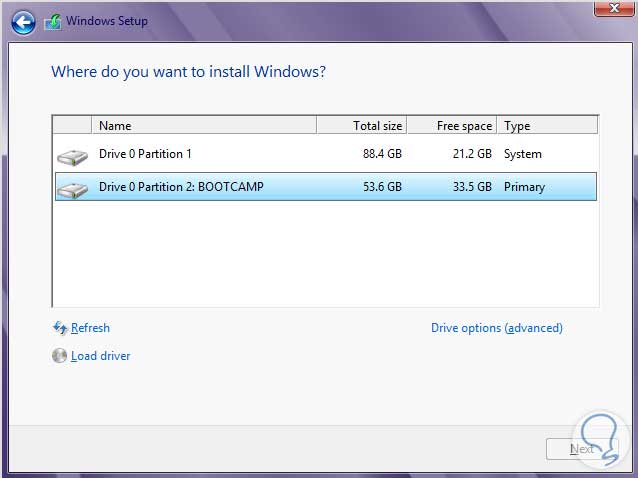Viewport: 638px width, 478px height.
Task: Sort by the Free space column header
Action: pos(452,125)
